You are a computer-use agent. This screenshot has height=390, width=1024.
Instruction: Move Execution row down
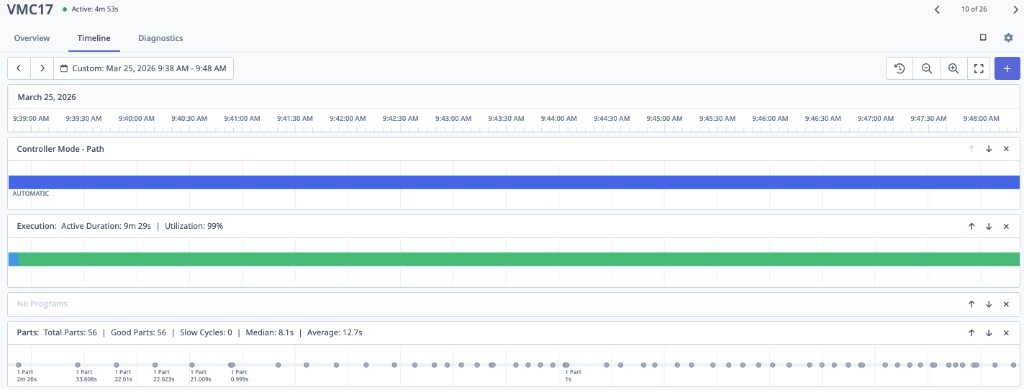point(989,226)
